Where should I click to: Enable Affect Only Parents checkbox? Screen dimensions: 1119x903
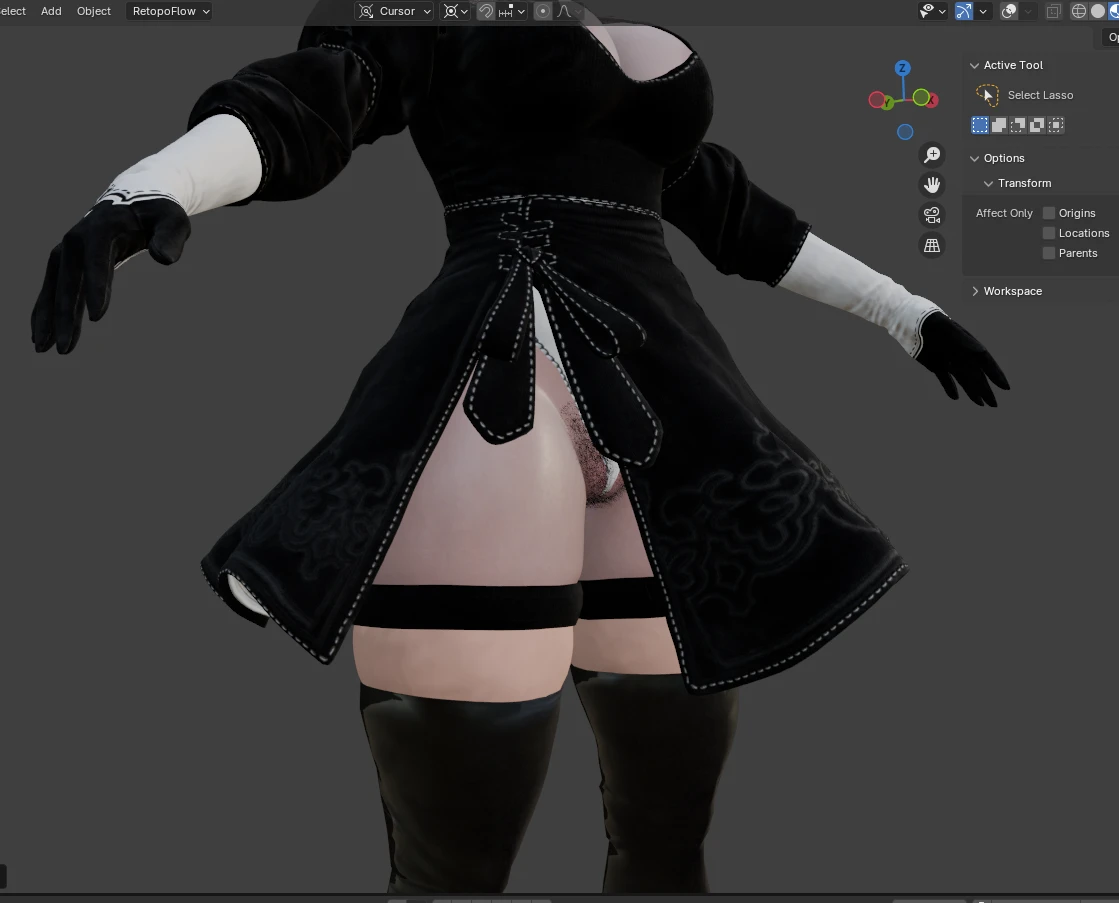click(x=1049, y=253)
